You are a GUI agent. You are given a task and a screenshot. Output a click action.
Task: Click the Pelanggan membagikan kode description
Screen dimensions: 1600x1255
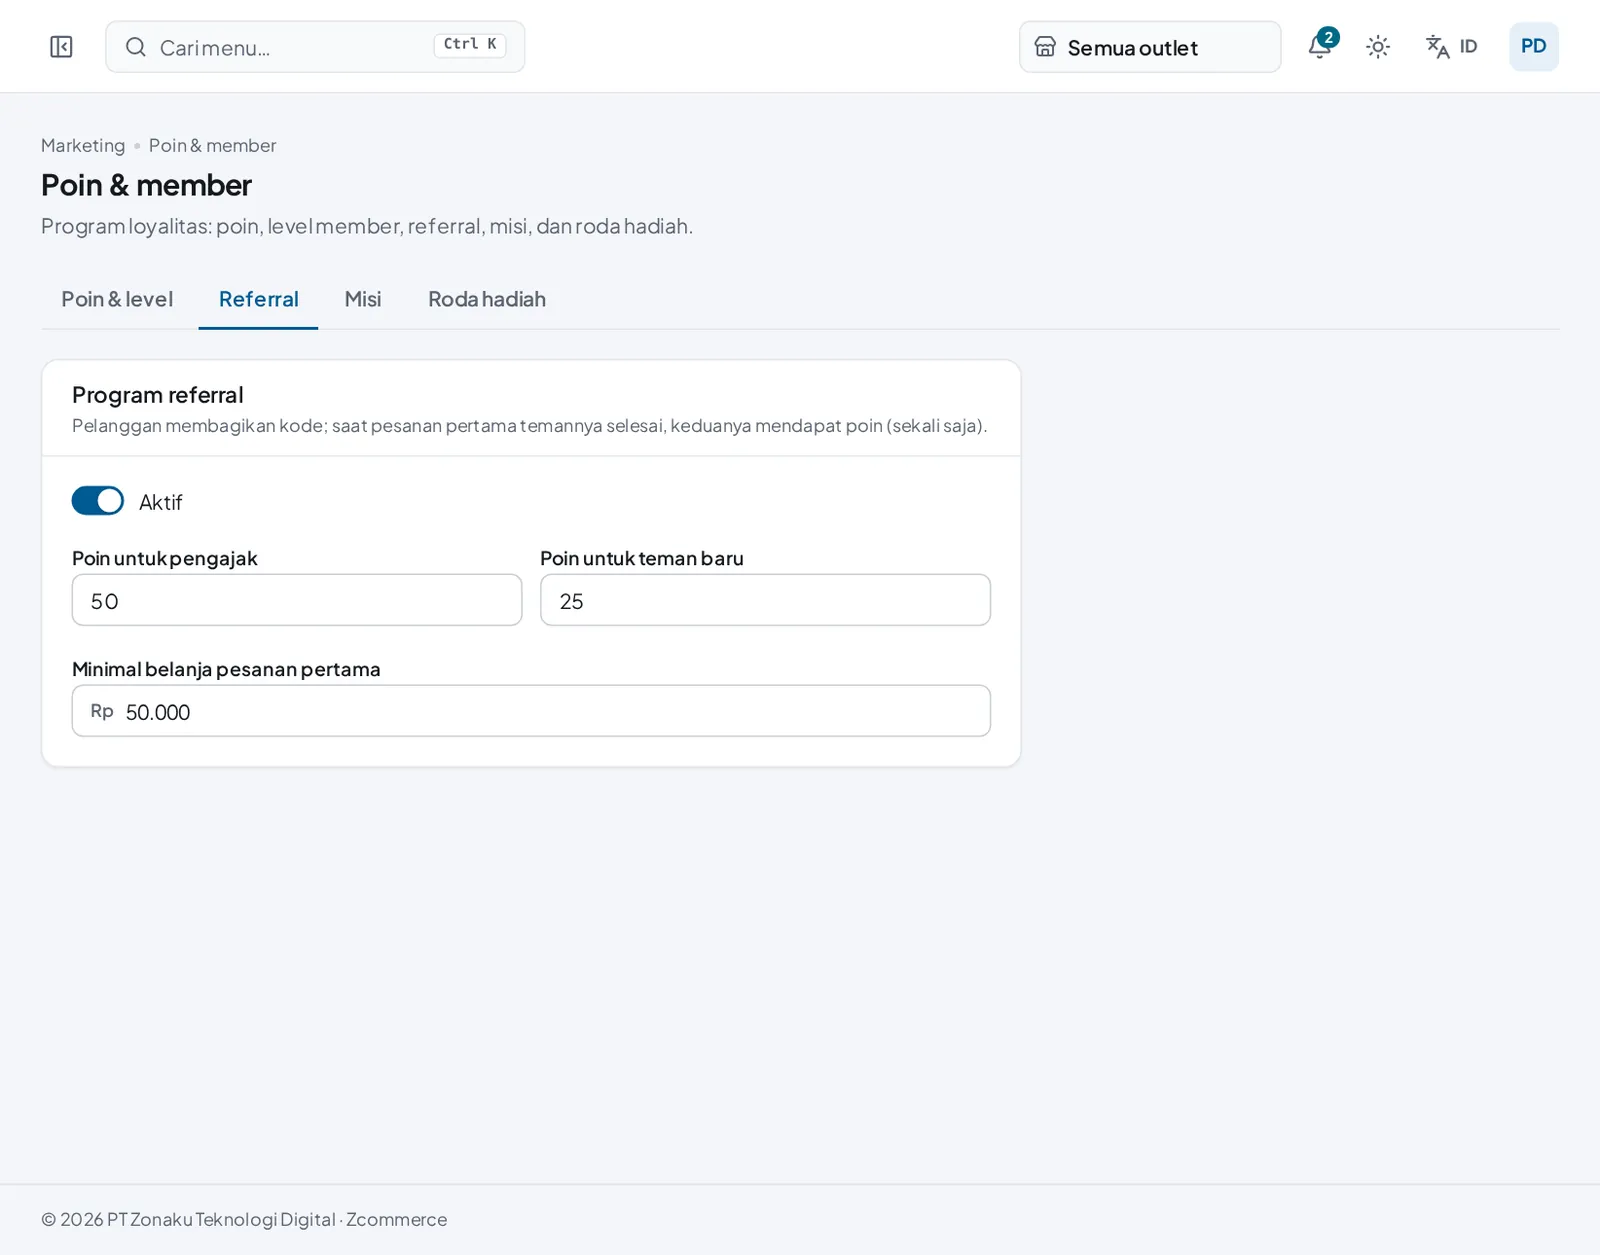[x=529, y=426]
